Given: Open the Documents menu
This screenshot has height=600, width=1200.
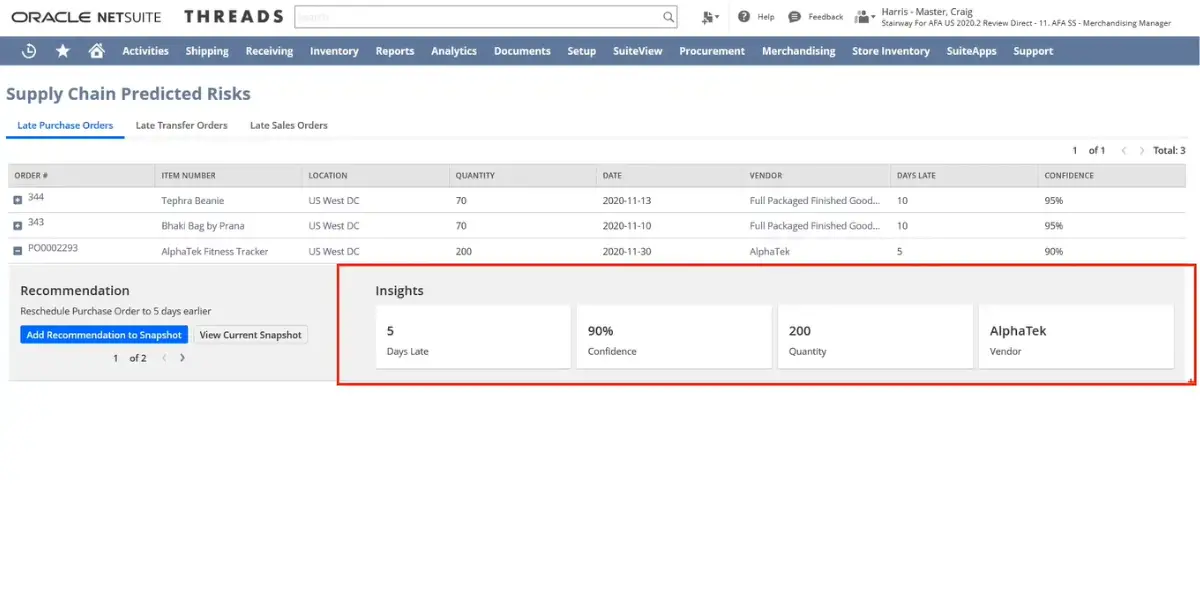Looking at the screenshot, I should [x=522, y=51].
